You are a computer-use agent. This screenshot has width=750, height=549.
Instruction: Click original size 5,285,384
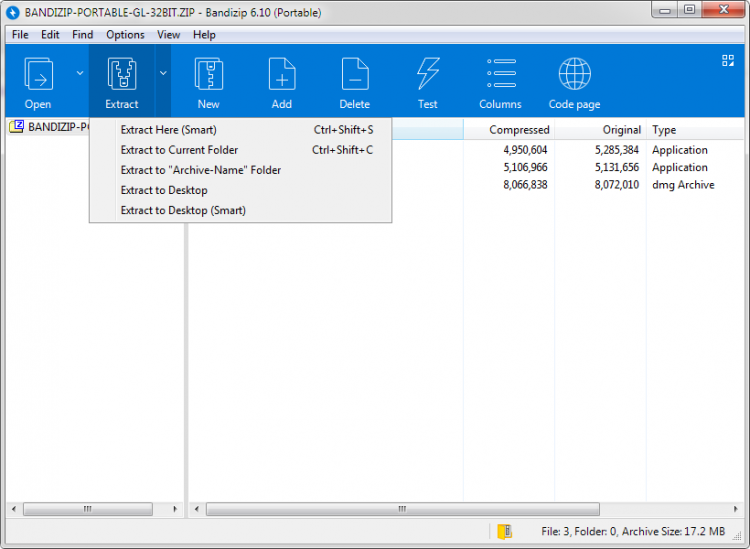point(617,150)
